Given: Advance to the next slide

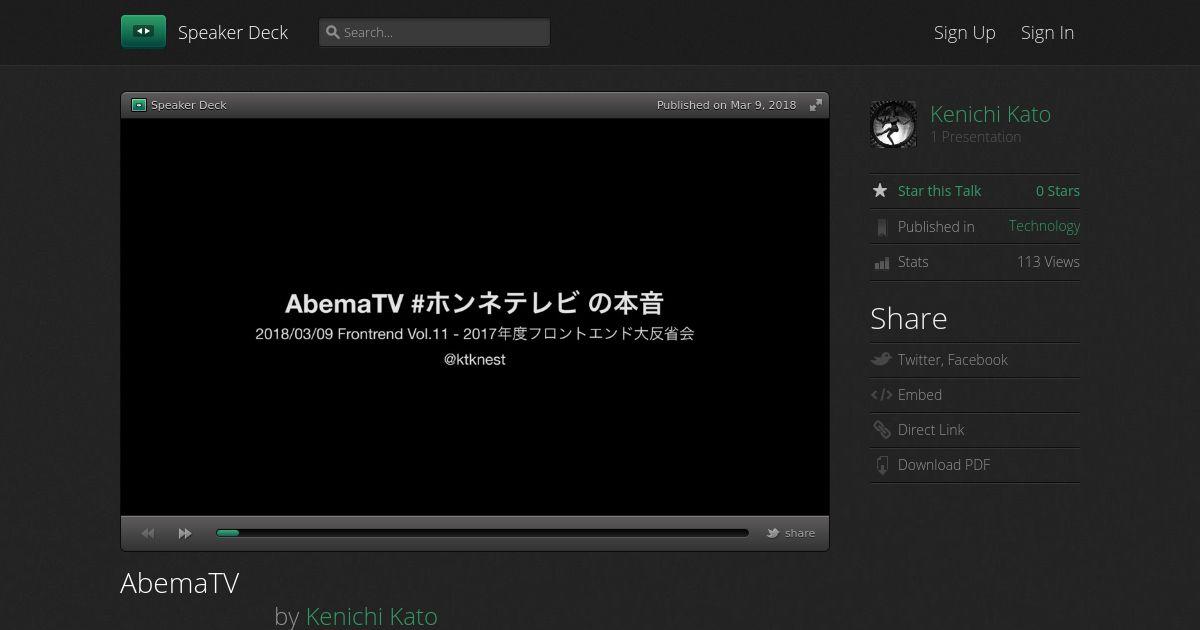Looking at the screenshot, I should click(x=185, y=533).
